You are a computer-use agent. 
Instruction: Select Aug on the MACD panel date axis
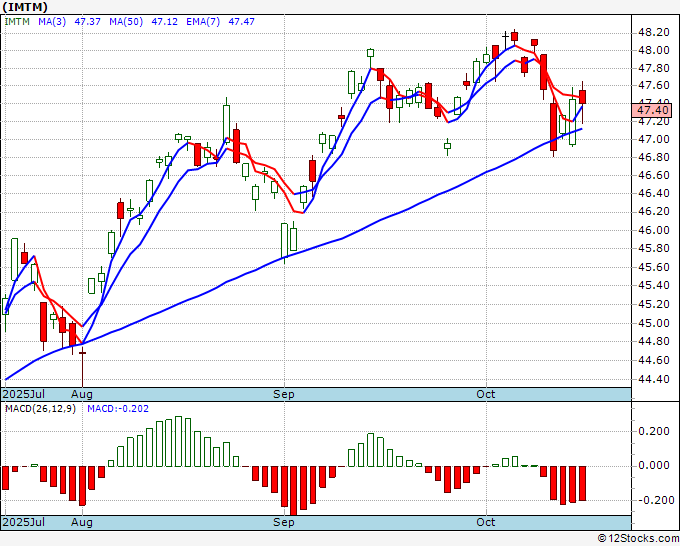point(82,522)
